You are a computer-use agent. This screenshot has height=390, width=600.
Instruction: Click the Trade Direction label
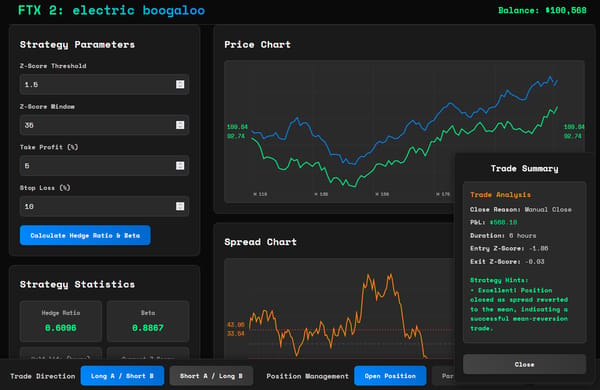43,376
